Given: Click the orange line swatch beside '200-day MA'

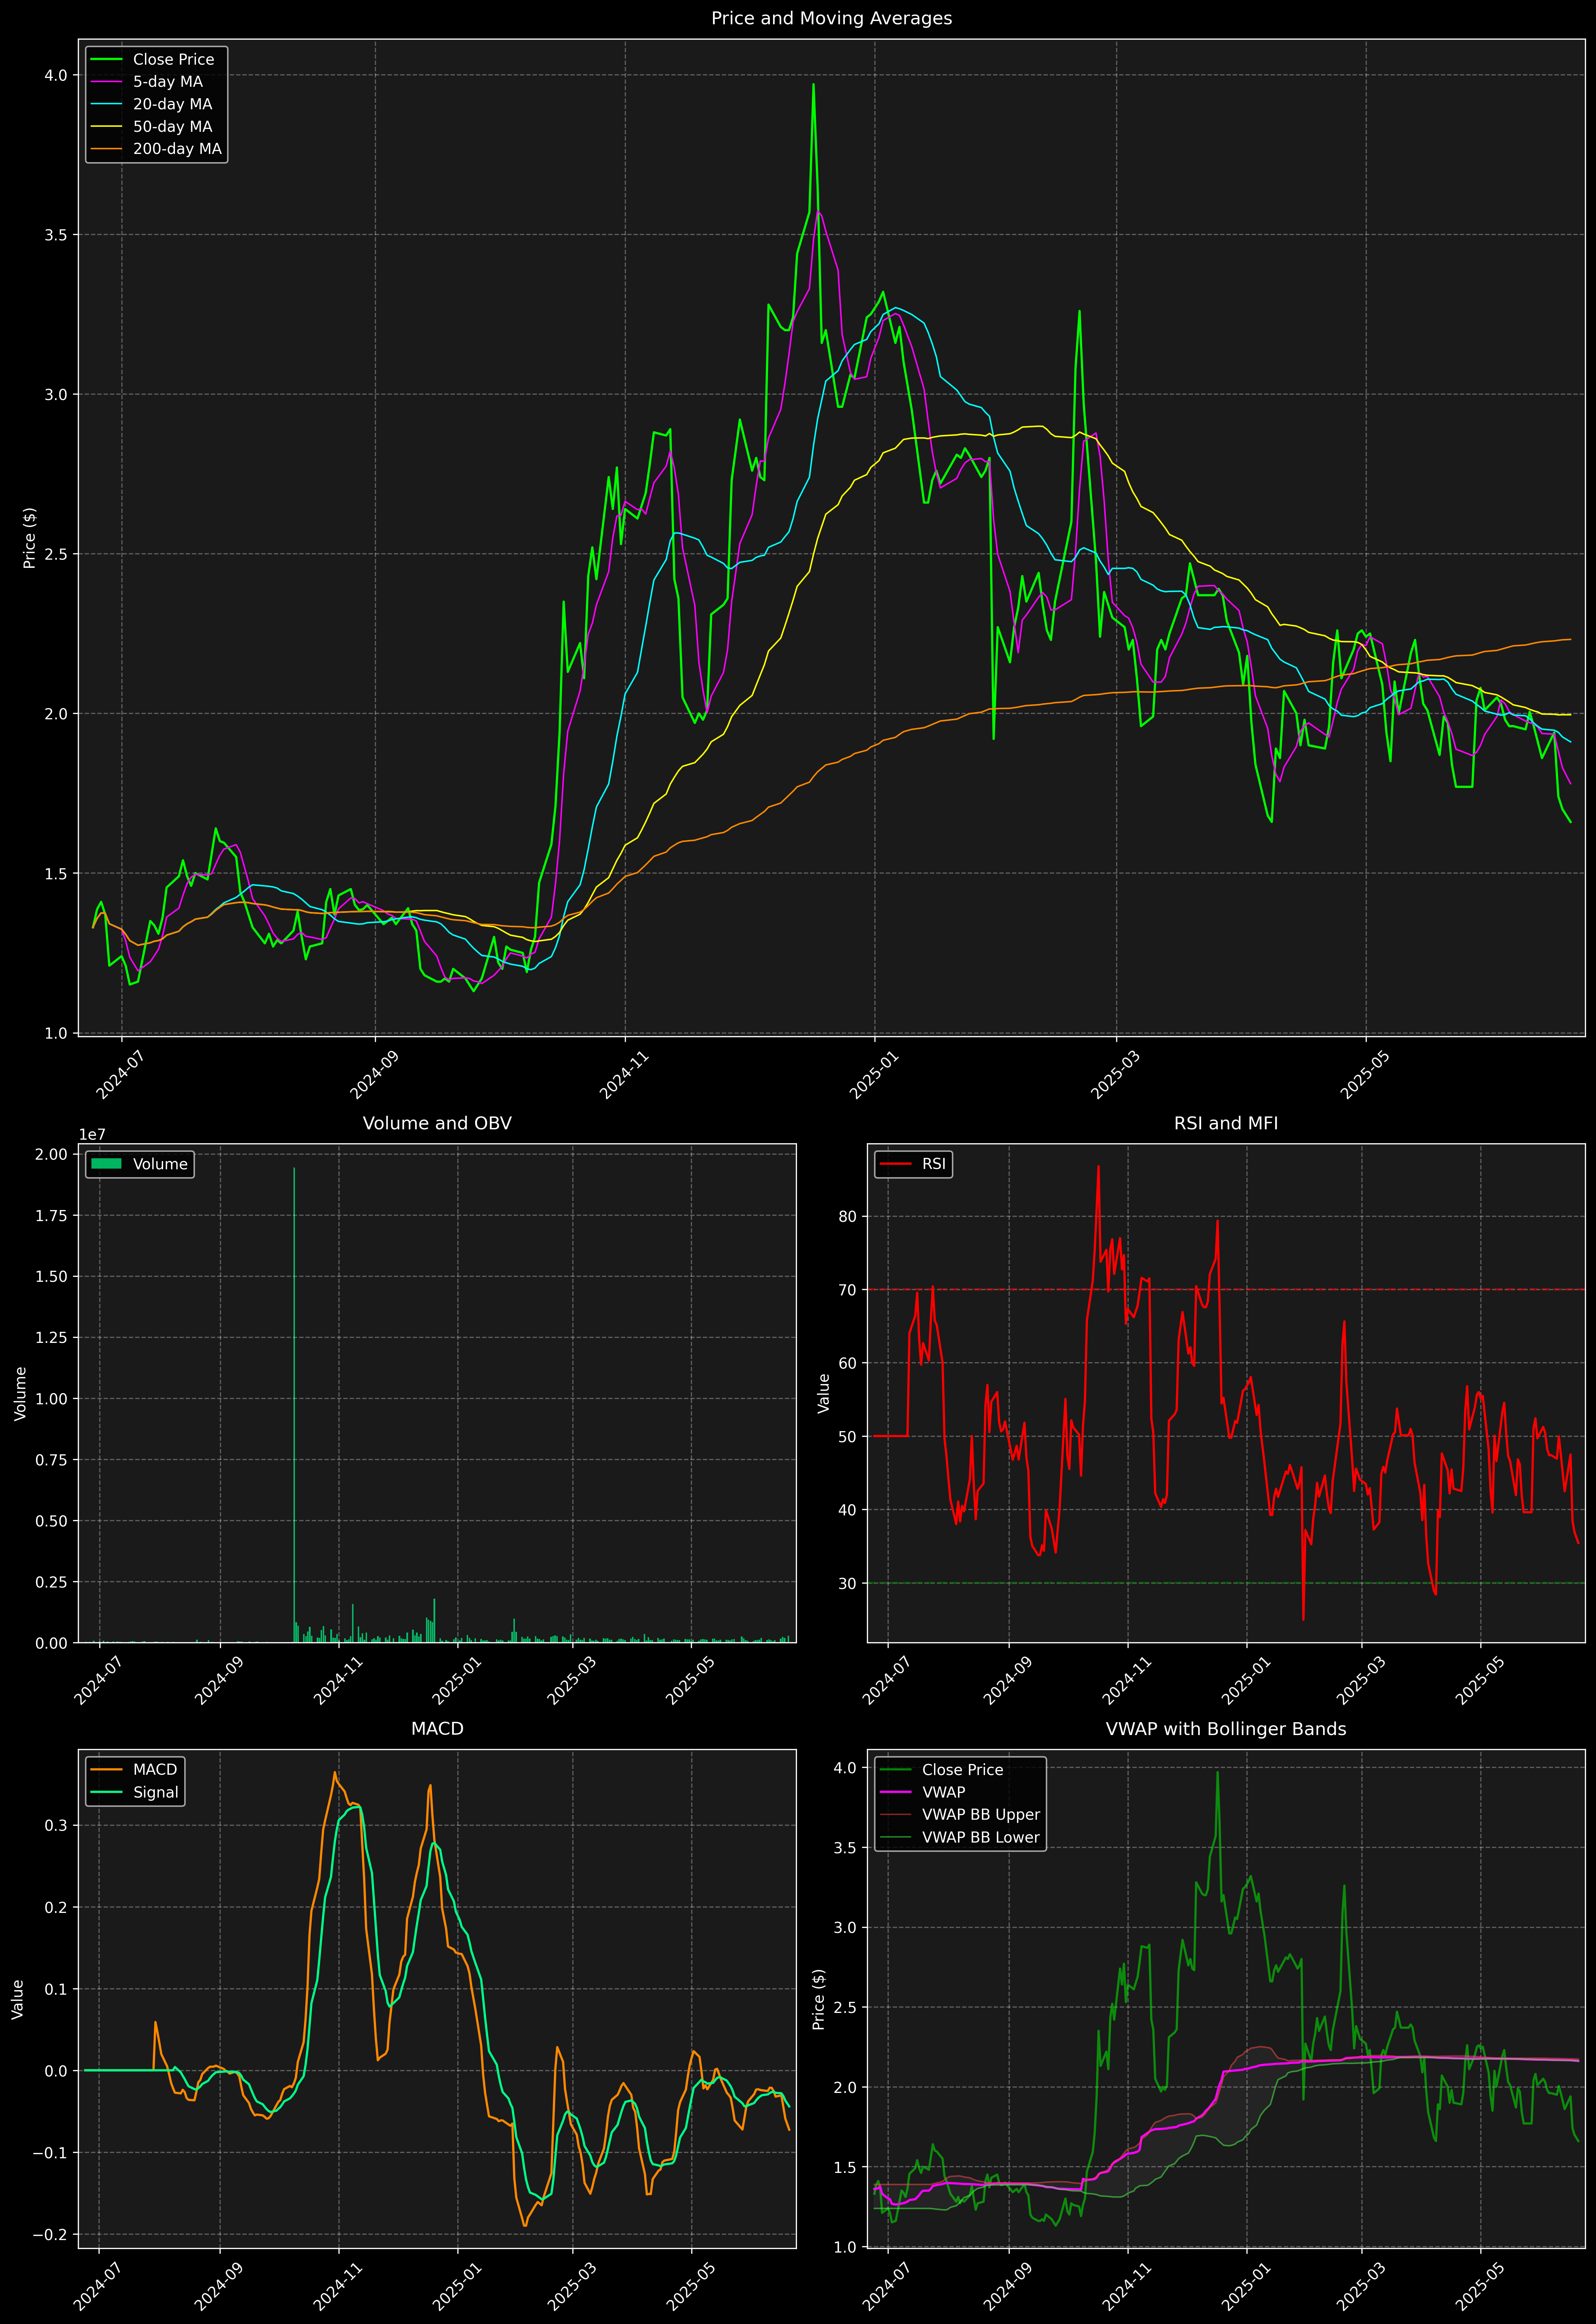Looking at the screenshot, I should (x=106, y=149).
